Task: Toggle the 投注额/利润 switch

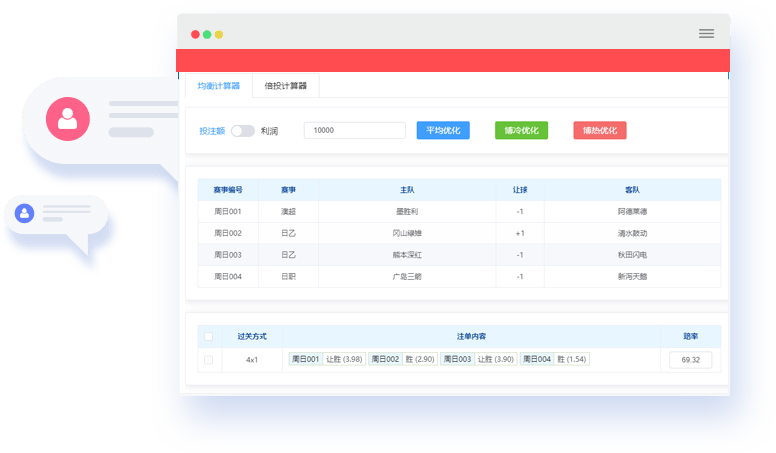Action: 243,131
